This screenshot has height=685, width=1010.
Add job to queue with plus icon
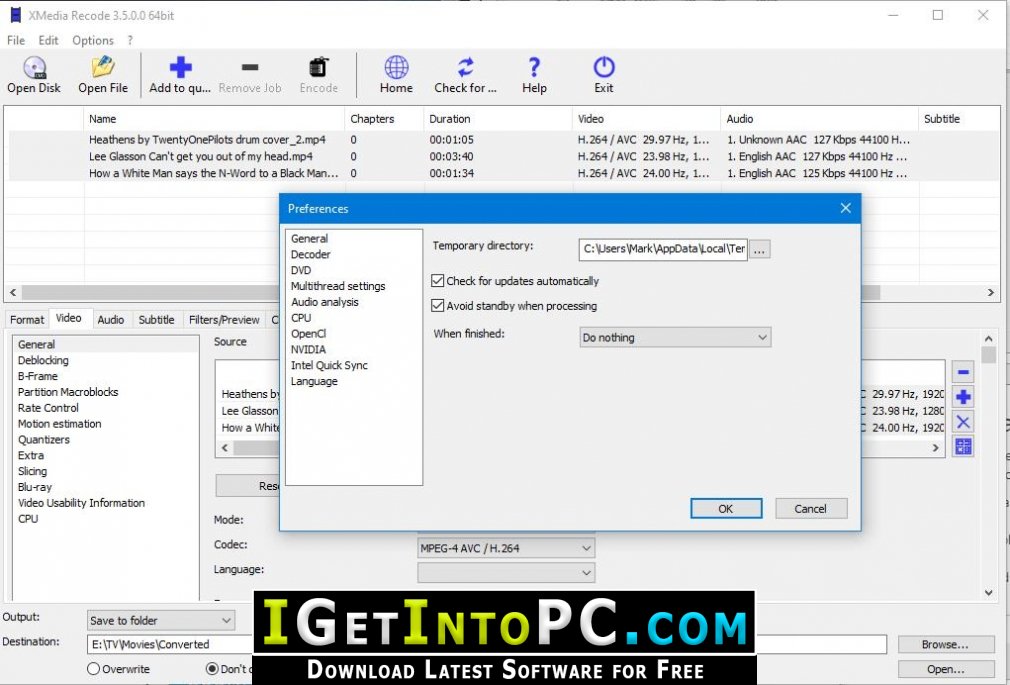[x=180, y=75]
